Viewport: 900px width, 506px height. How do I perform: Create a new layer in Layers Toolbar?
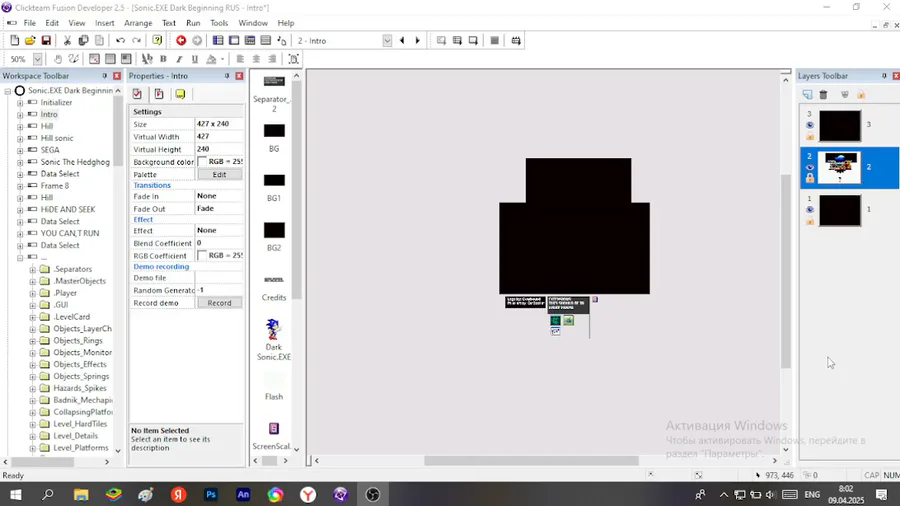[x=808, y=95]
